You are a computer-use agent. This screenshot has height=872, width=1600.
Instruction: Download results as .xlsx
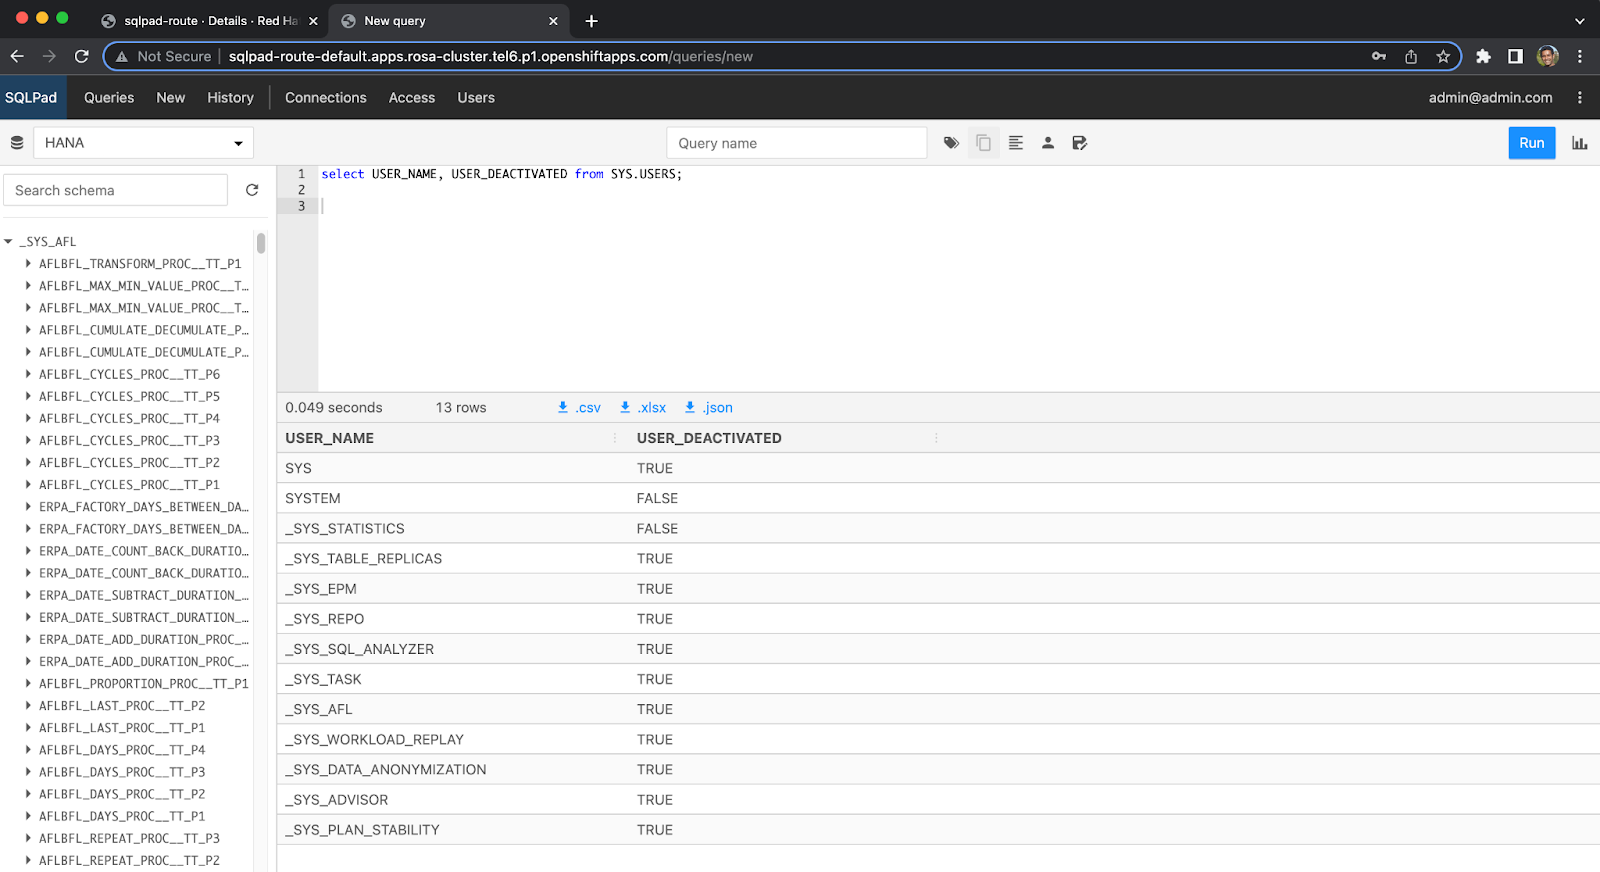tap(643, 408)
